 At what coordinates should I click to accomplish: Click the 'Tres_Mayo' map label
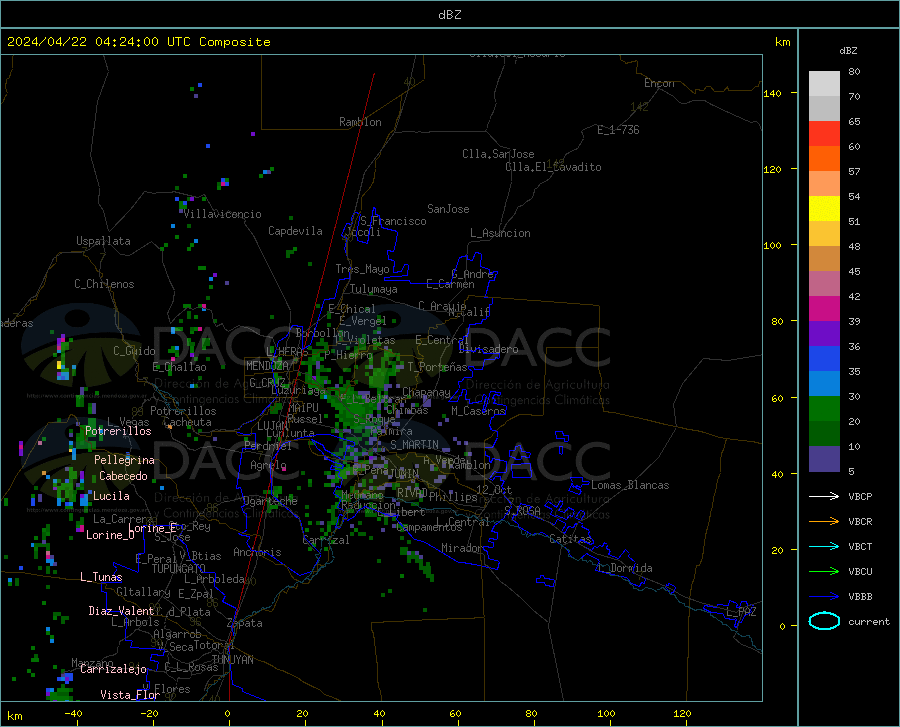[362, 269]
